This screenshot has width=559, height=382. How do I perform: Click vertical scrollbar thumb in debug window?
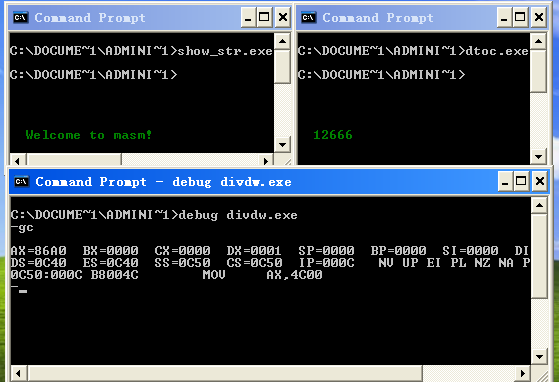539,256
